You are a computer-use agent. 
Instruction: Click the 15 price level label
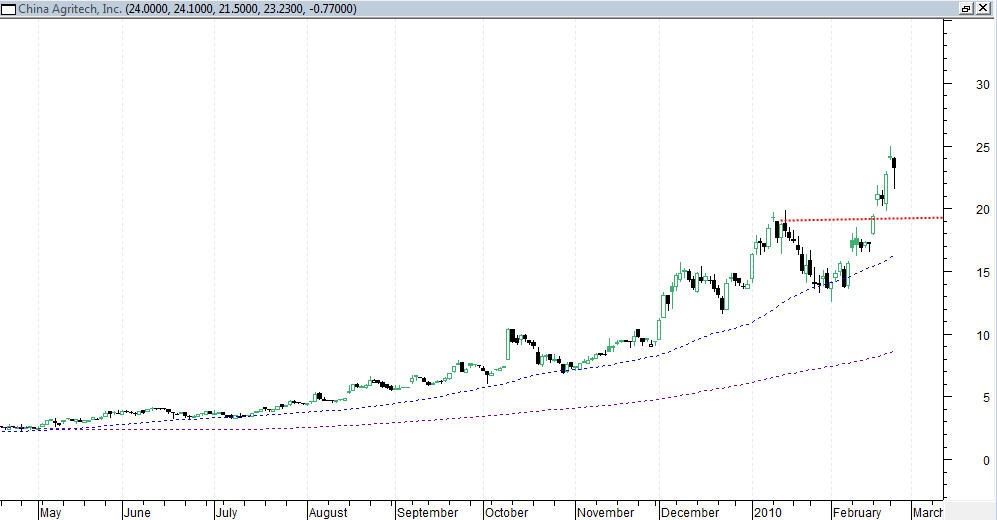point(983,273)
